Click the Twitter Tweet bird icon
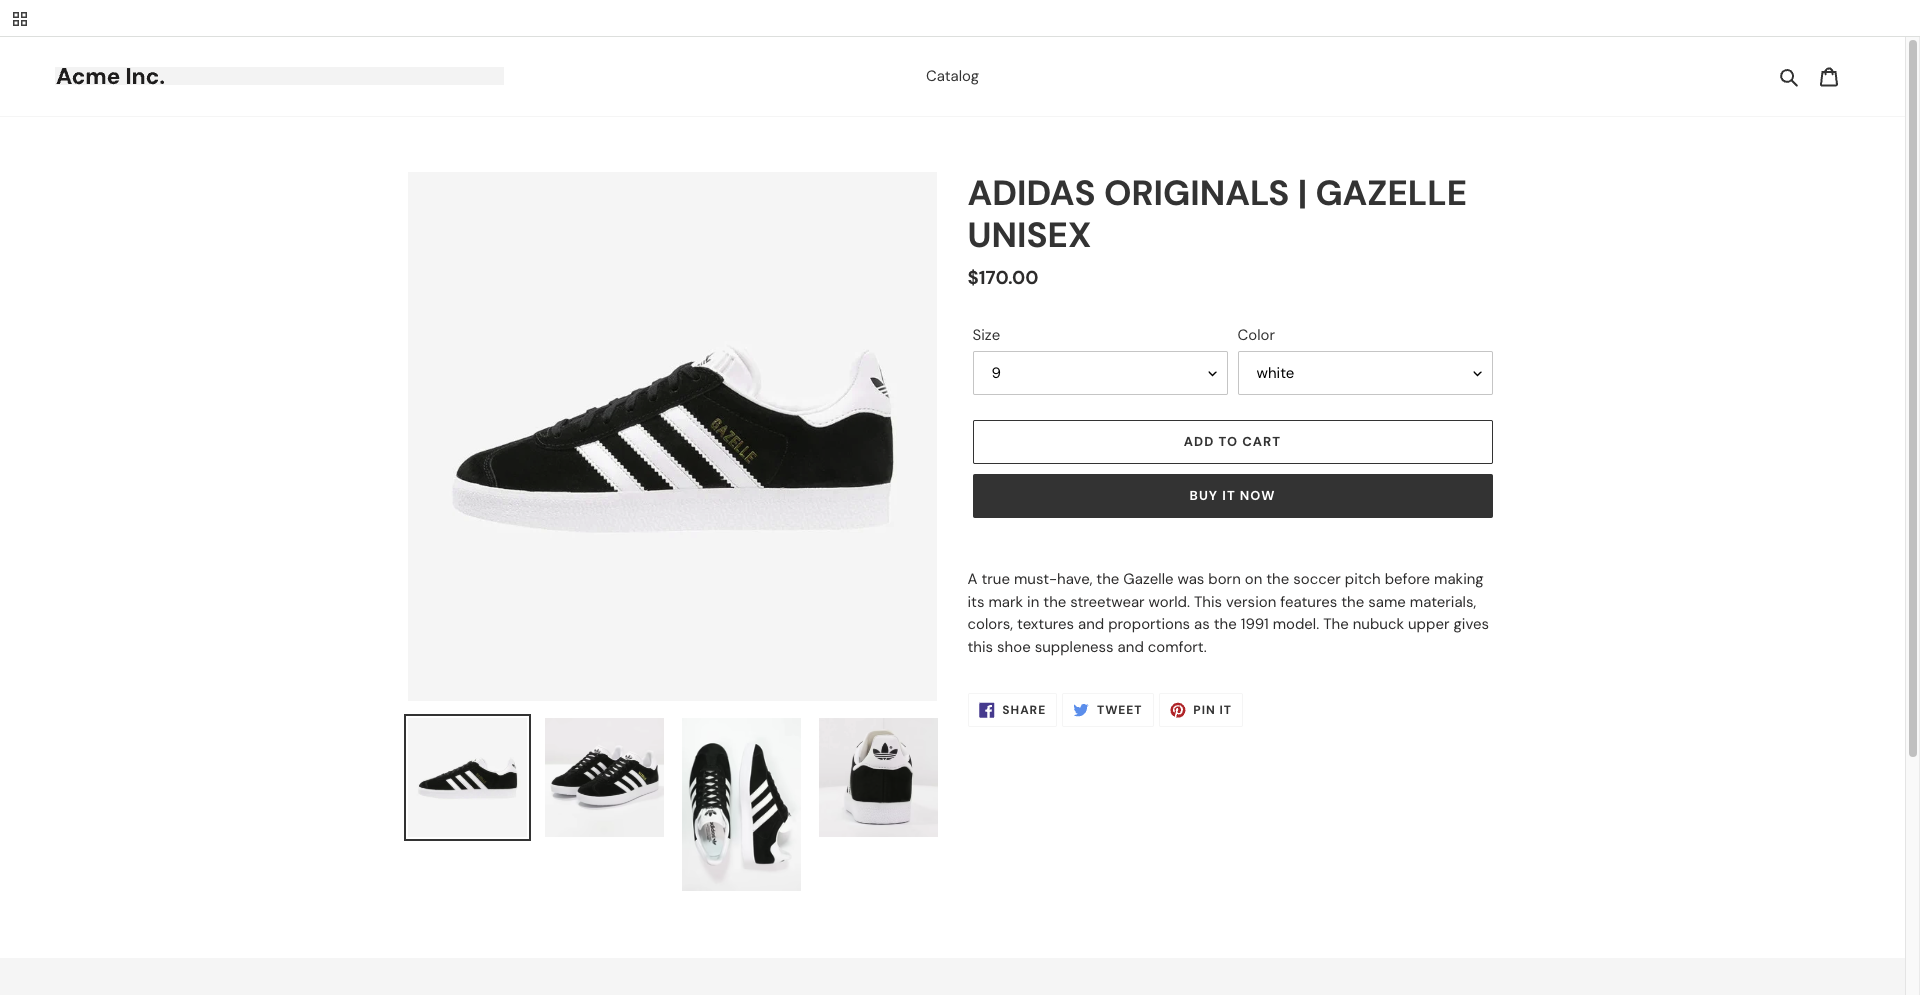This screenshot has height=995, width=1920. coord(1081,710)
